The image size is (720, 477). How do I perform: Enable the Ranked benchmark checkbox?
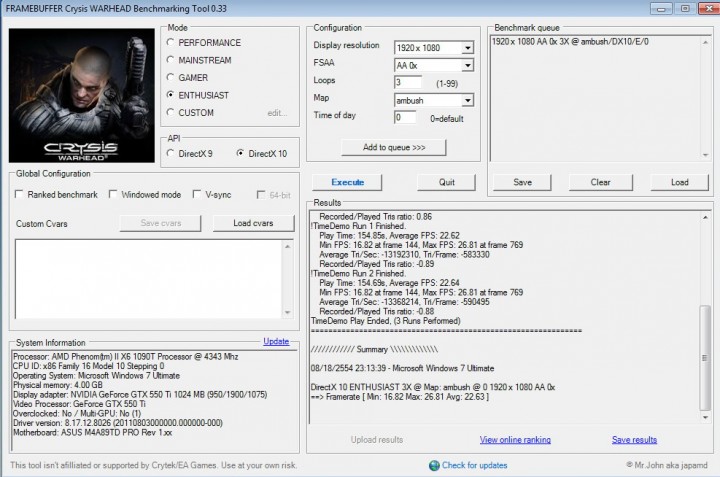click(19, 194)
